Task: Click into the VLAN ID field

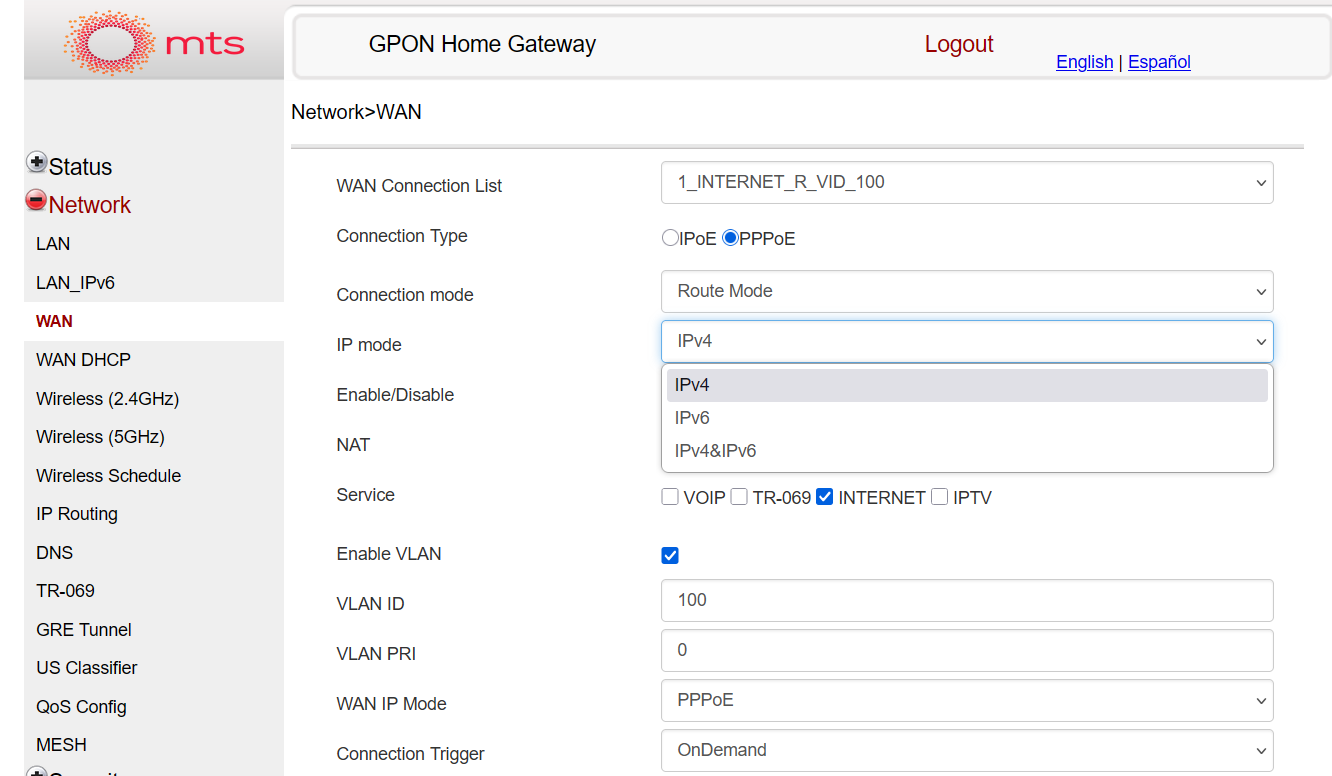Action: point(967,600)
